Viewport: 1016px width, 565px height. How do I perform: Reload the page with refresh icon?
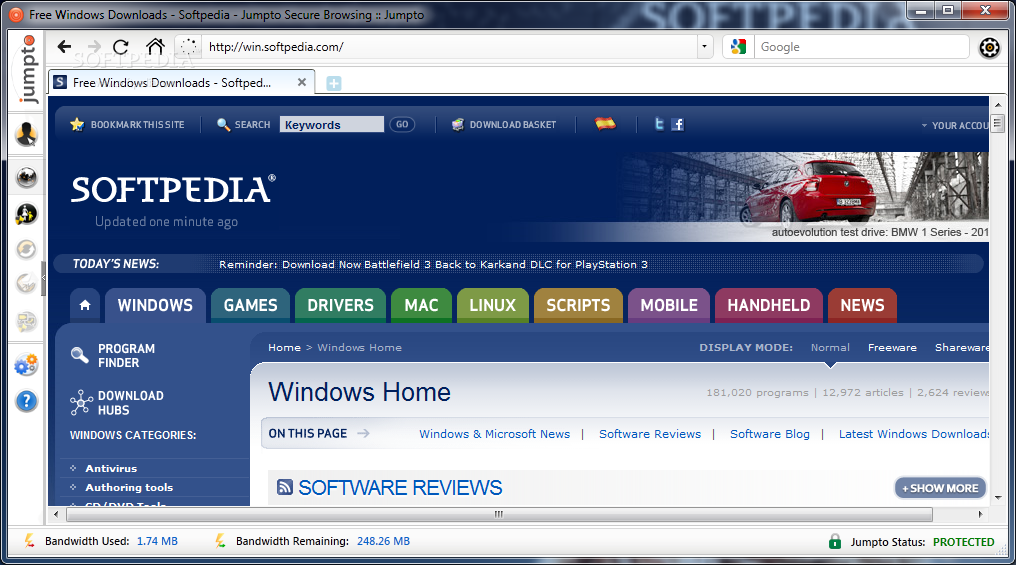tap(121, 47)
